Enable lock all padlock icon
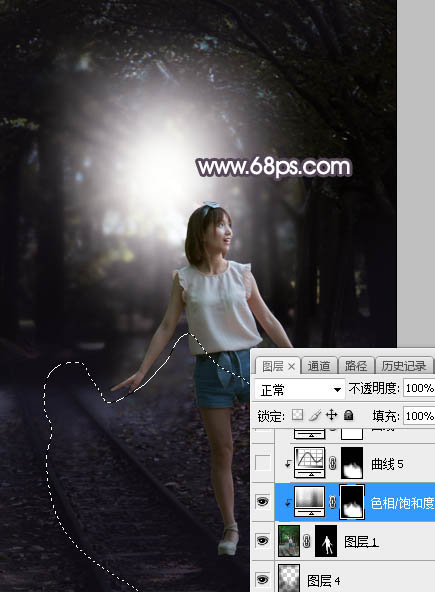The width and height of the screenshot is (435, 592). (349, 415)
